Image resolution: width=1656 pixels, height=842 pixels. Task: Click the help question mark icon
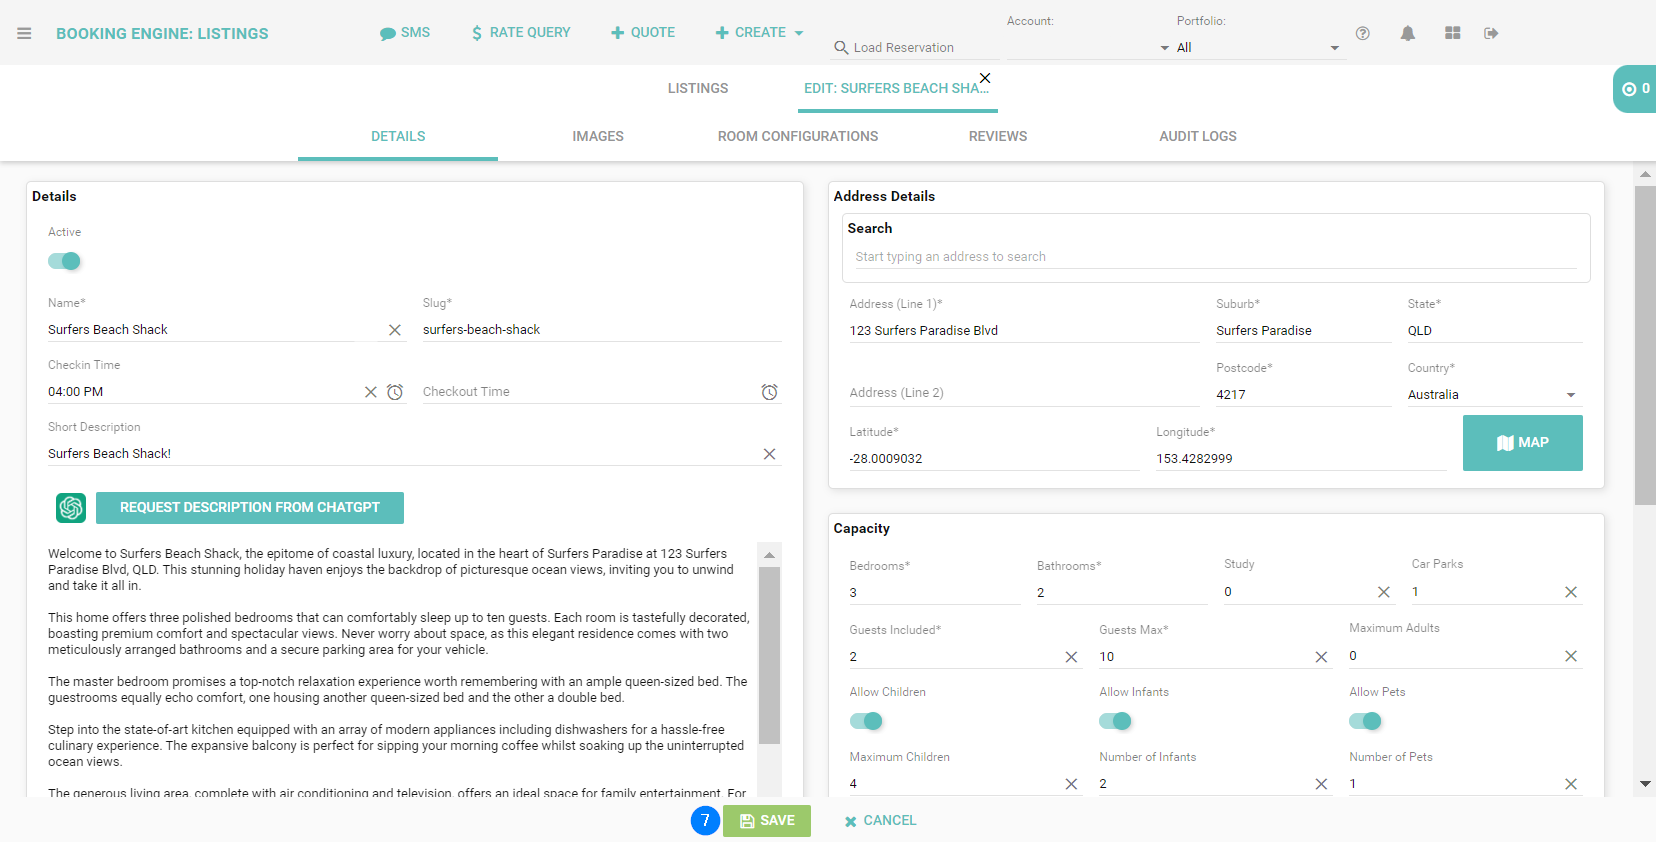[1362, 33]
